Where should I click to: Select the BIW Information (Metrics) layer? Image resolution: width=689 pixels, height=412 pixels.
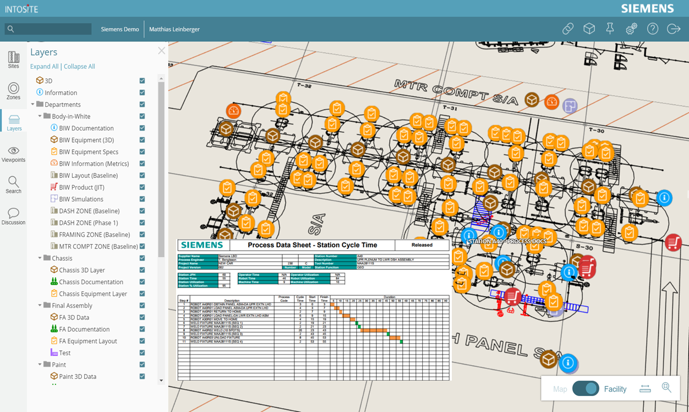coord(94,164)
